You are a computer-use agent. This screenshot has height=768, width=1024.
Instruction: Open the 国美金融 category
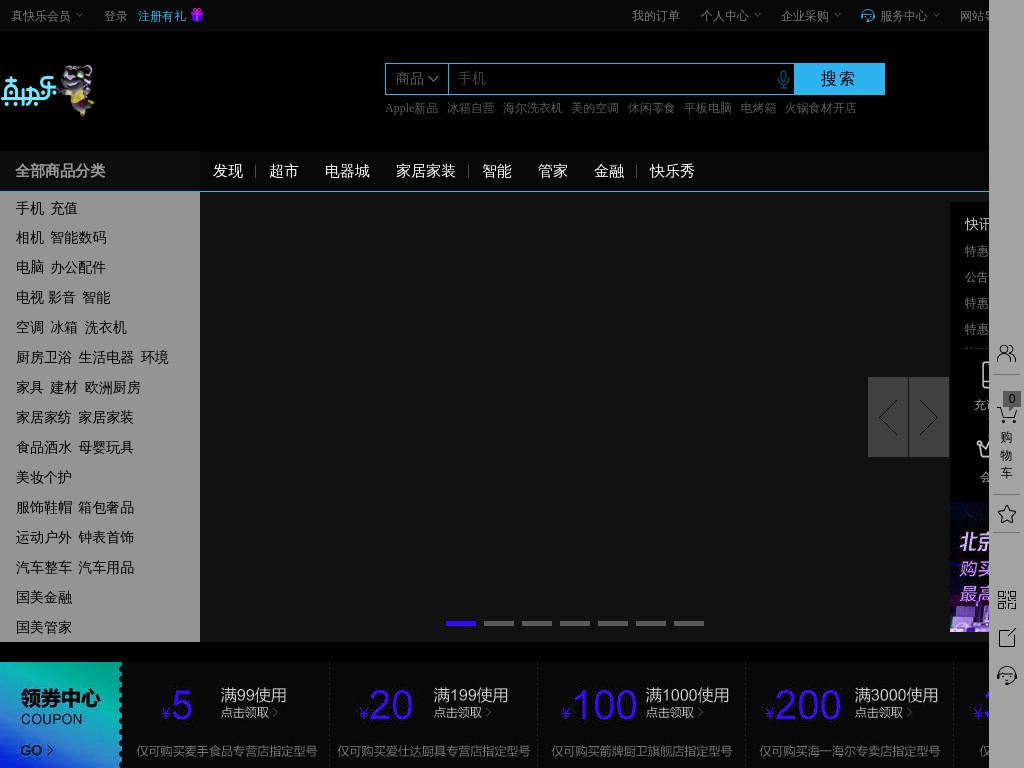44,598
